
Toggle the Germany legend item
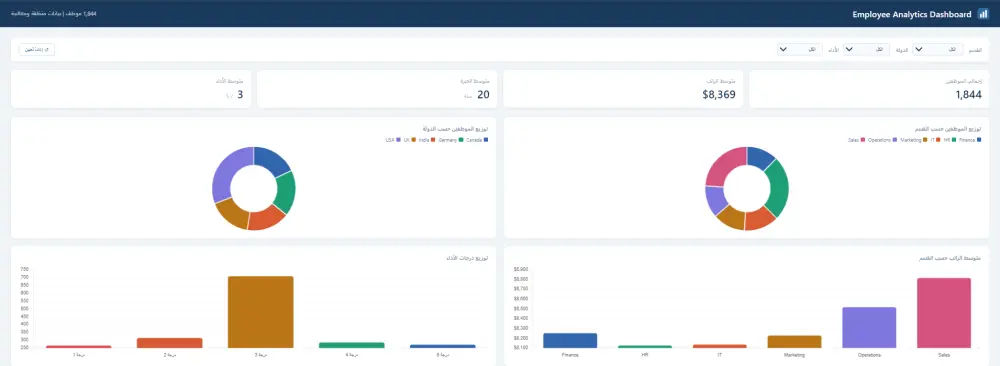point(450,140)
